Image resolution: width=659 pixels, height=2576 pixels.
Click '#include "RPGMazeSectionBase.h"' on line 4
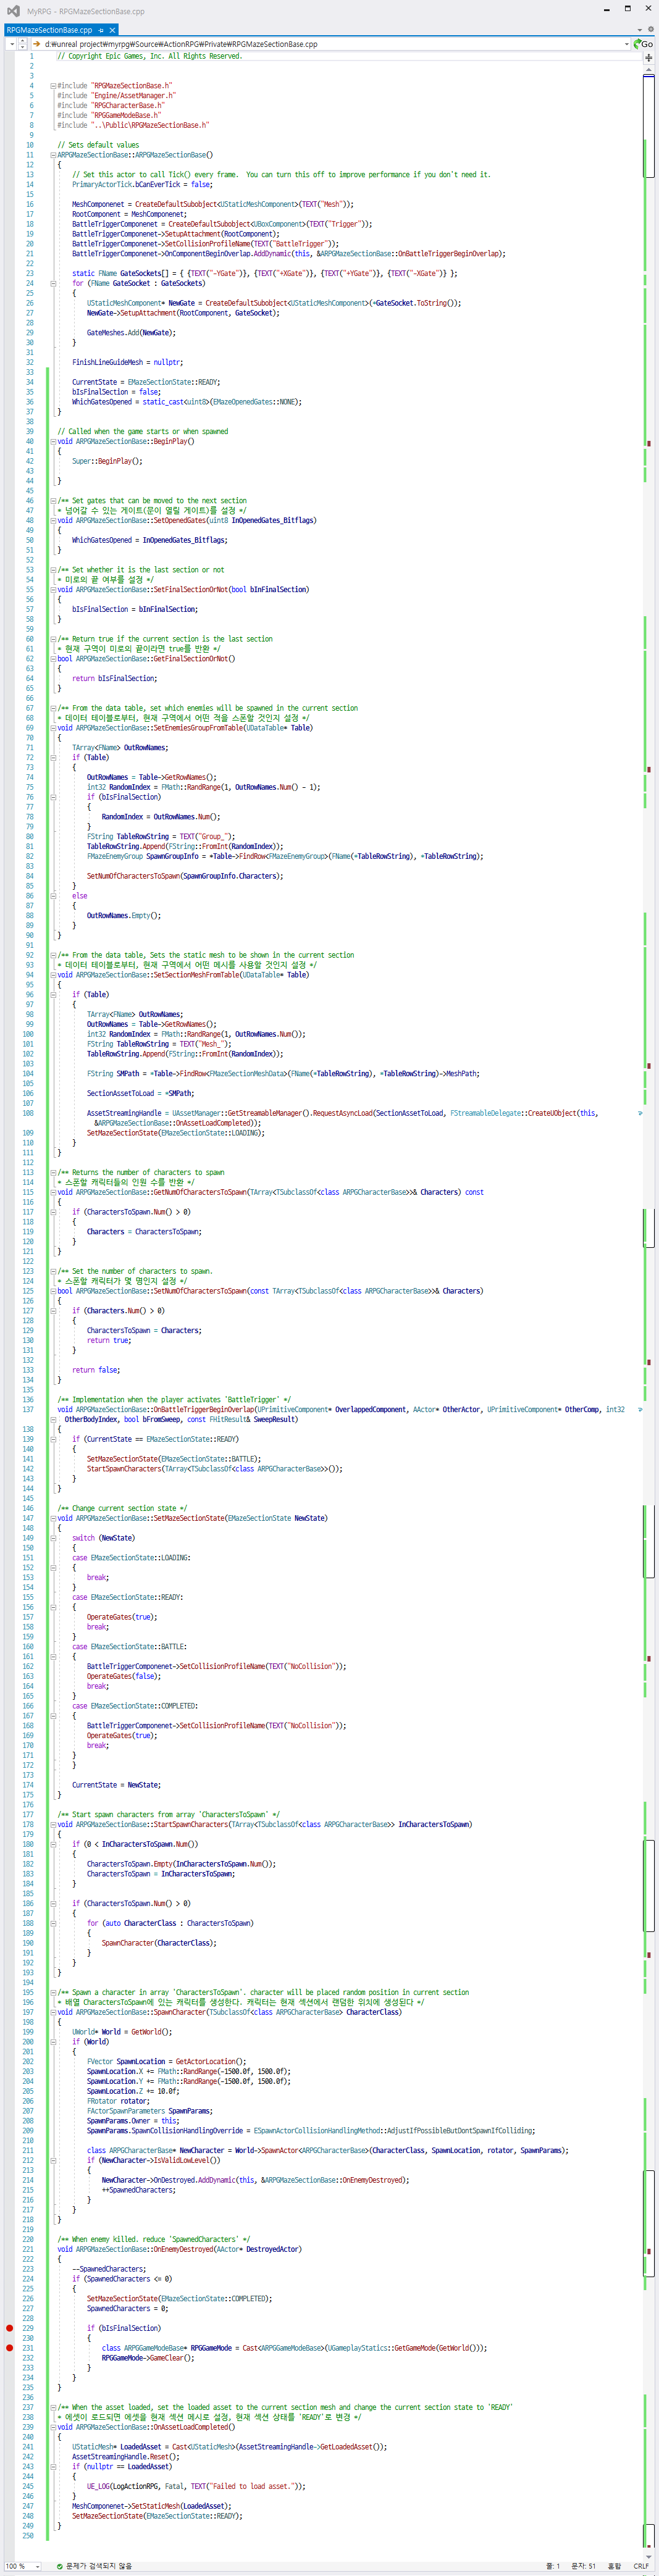pos(114,86)
